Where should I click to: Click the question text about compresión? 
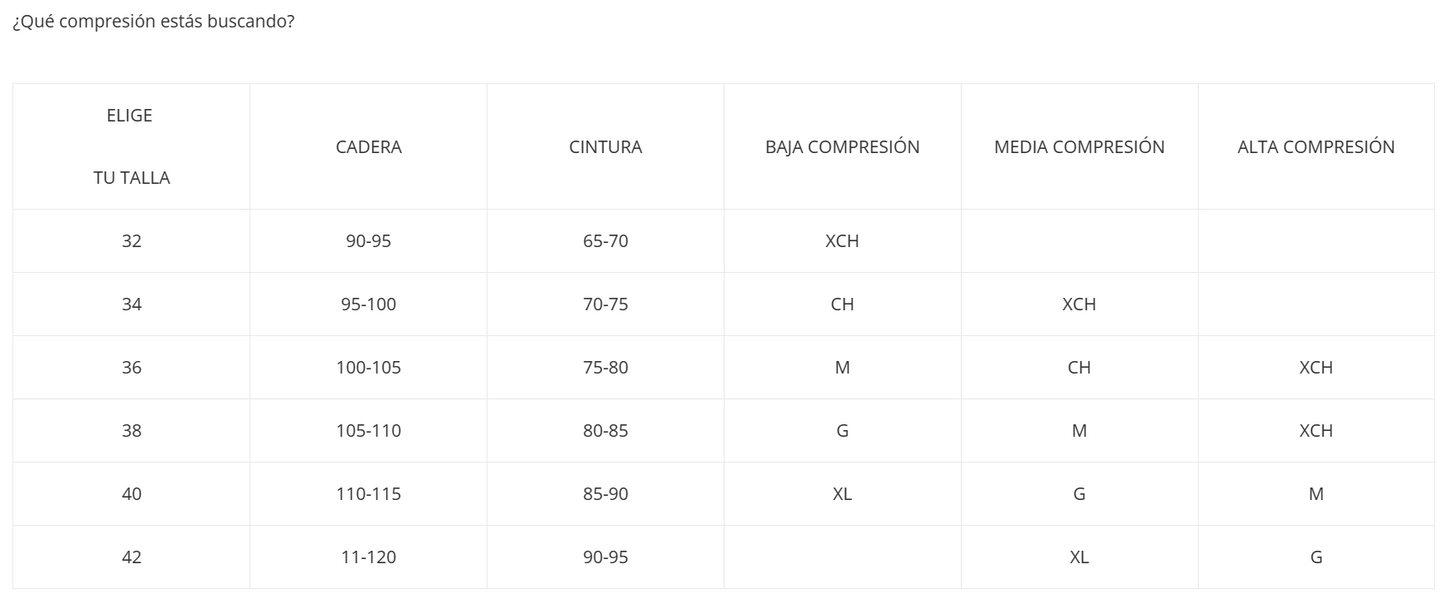pyautogui.click(x=153, y=22)
